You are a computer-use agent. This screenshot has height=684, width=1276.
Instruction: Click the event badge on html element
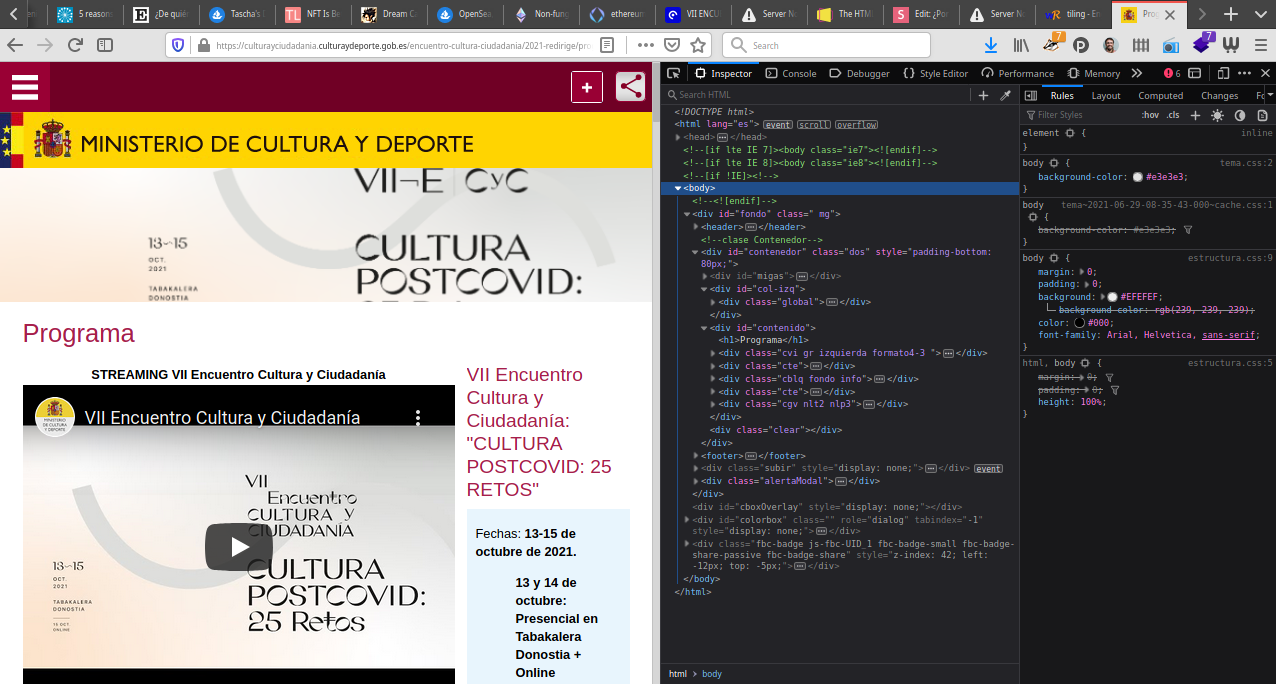(778, 125)
